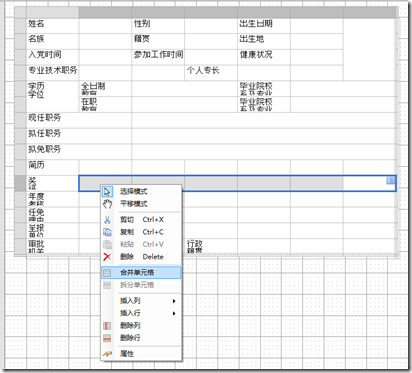The width and height of the screenshot is (412, 373).
Task: Click the delete row icon beside 删除行
Action: tap(107, 338)
